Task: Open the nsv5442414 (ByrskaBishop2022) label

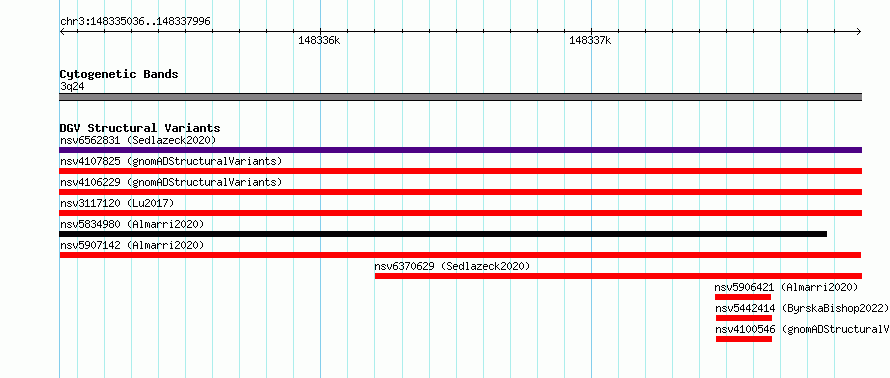Action: (801, 308)
